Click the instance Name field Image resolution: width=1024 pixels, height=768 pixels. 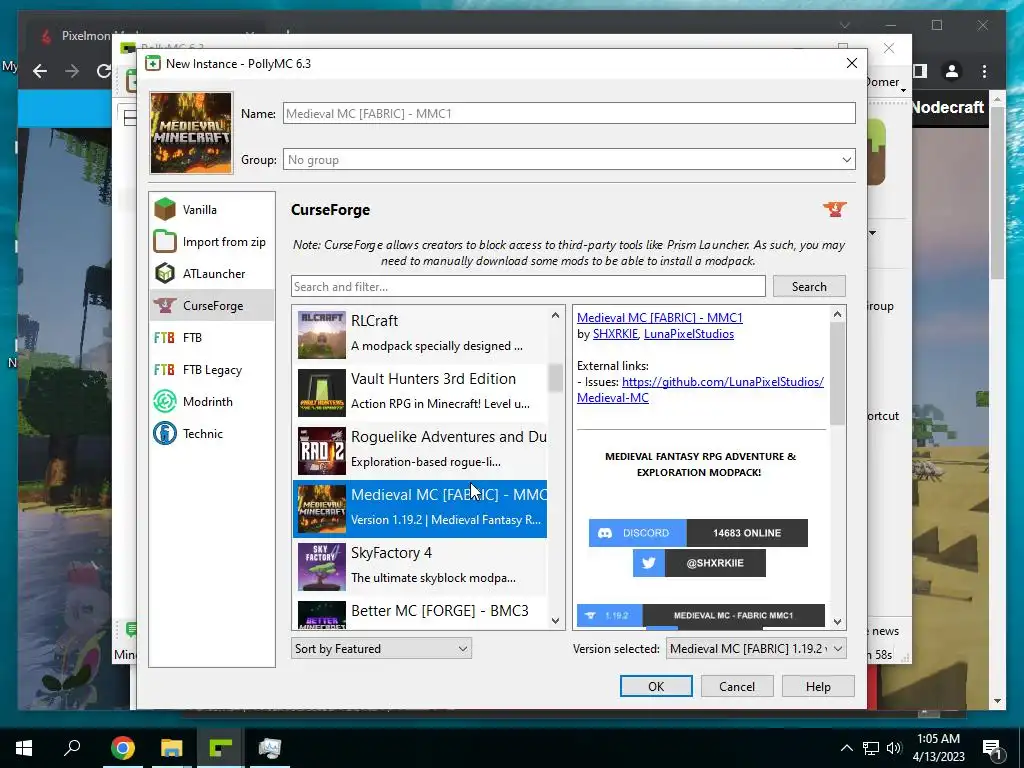[569, 114]
